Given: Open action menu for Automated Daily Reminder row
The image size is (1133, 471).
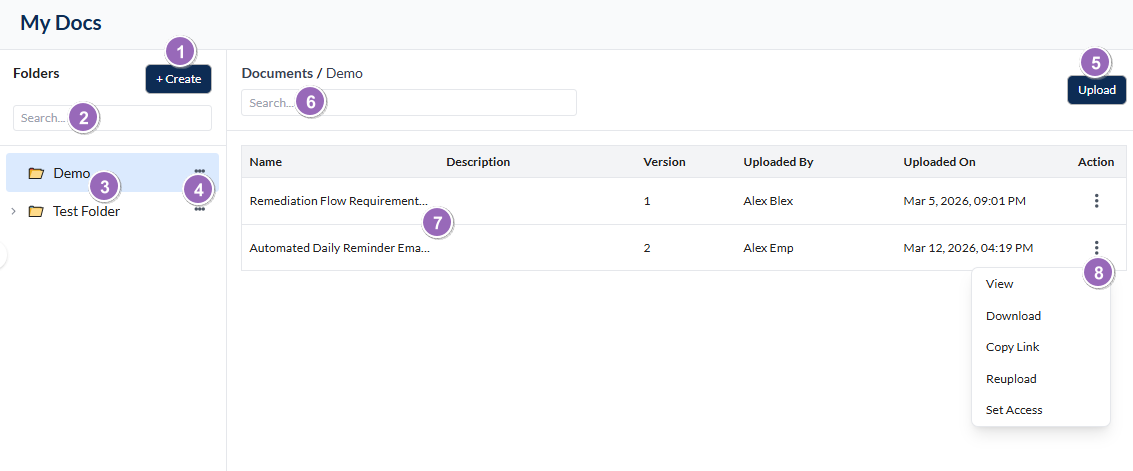Looking at the screenshot, I should coord(1096,248).
